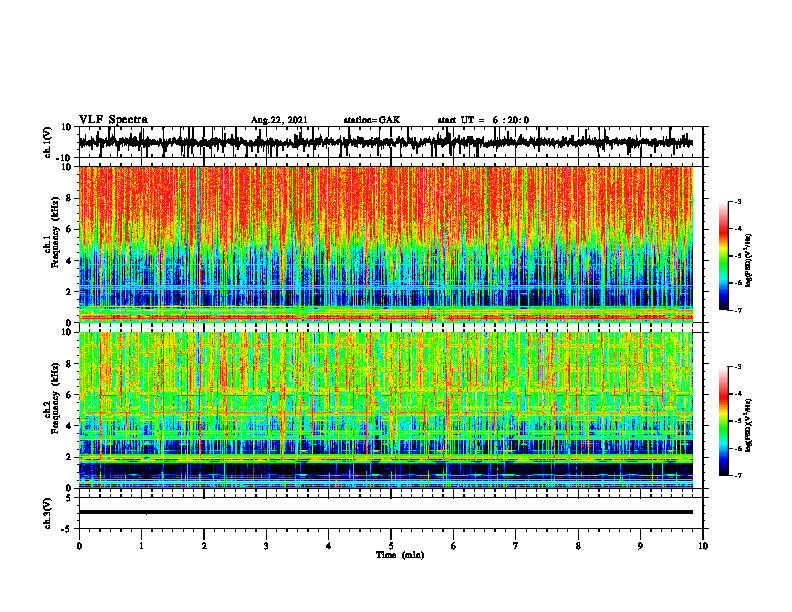Click inside the ch.2 frequency spectrogram

[x=385, y=410]
